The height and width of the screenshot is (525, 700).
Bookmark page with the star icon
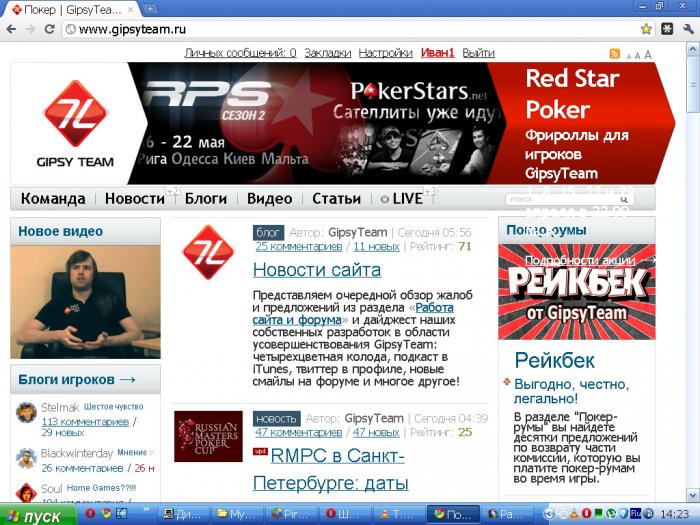646,29
